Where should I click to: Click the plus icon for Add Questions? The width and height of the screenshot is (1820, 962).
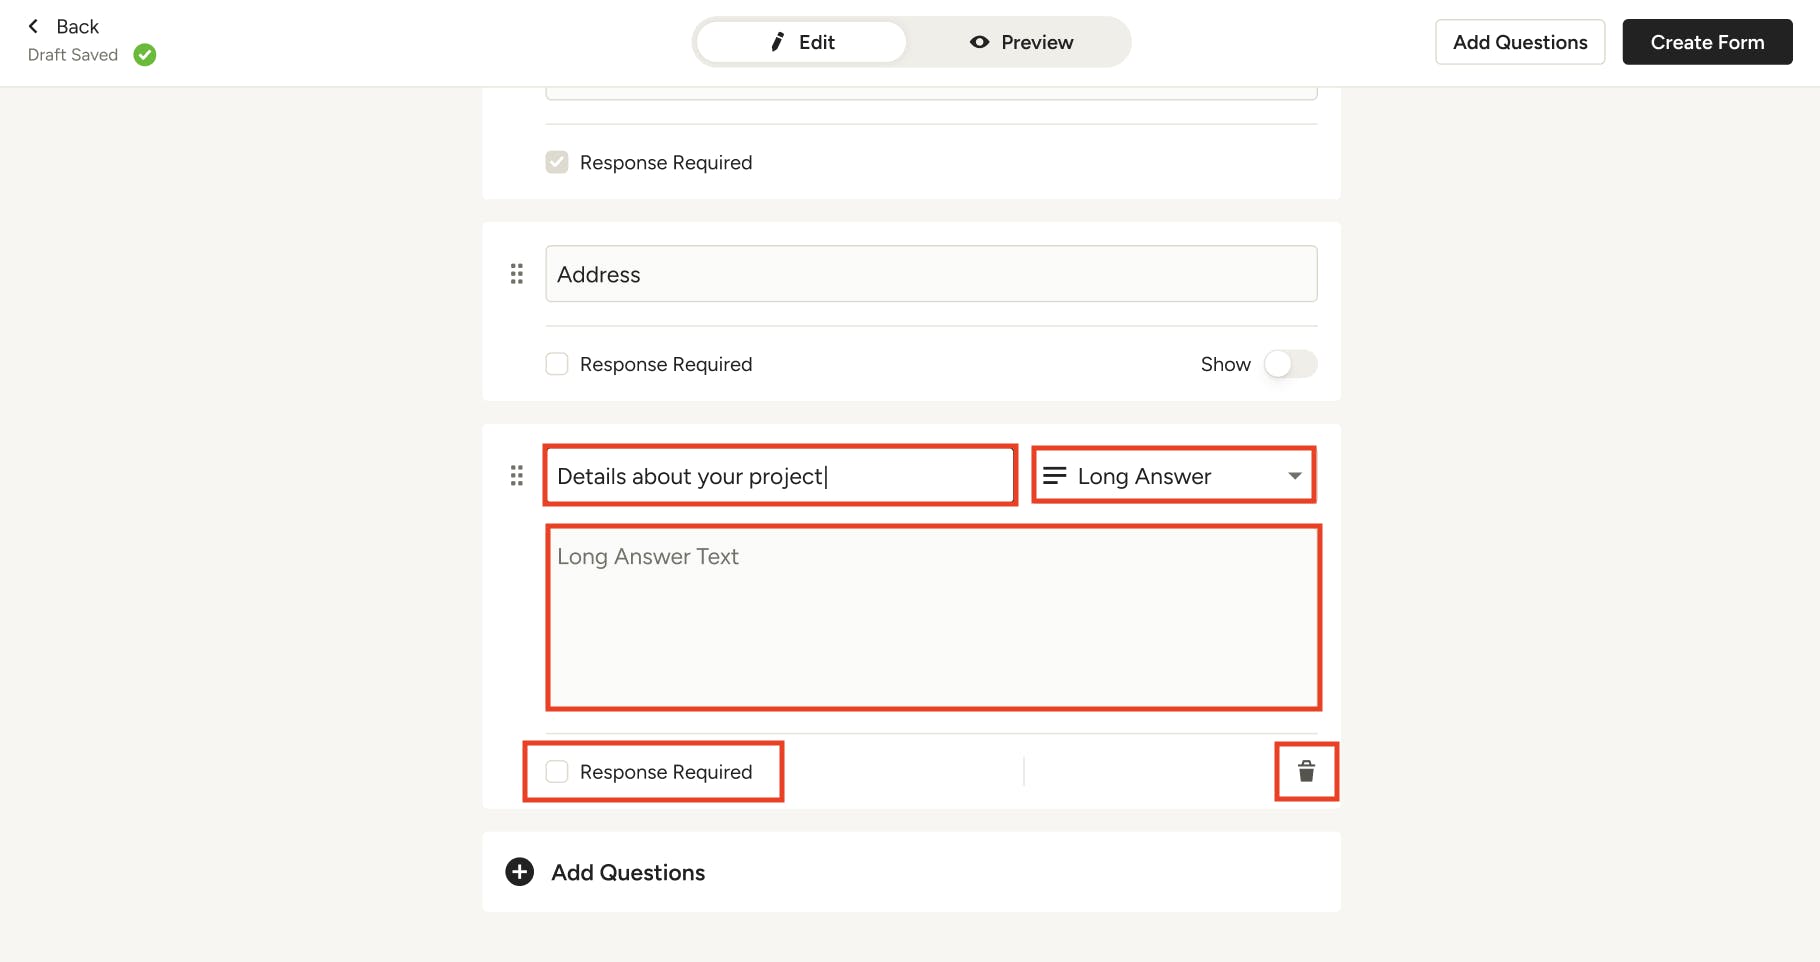click(x=520, y=872)
